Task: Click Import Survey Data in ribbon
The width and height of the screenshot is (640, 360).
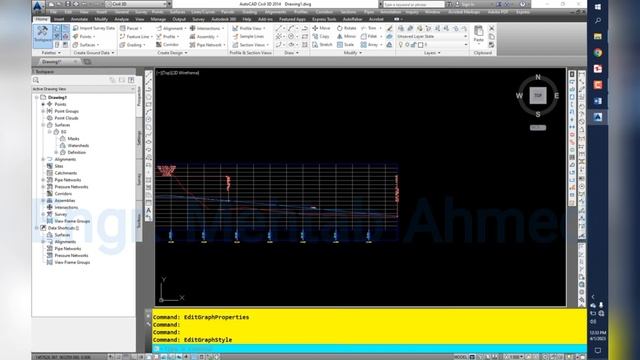Action: (x=94, y=28)
